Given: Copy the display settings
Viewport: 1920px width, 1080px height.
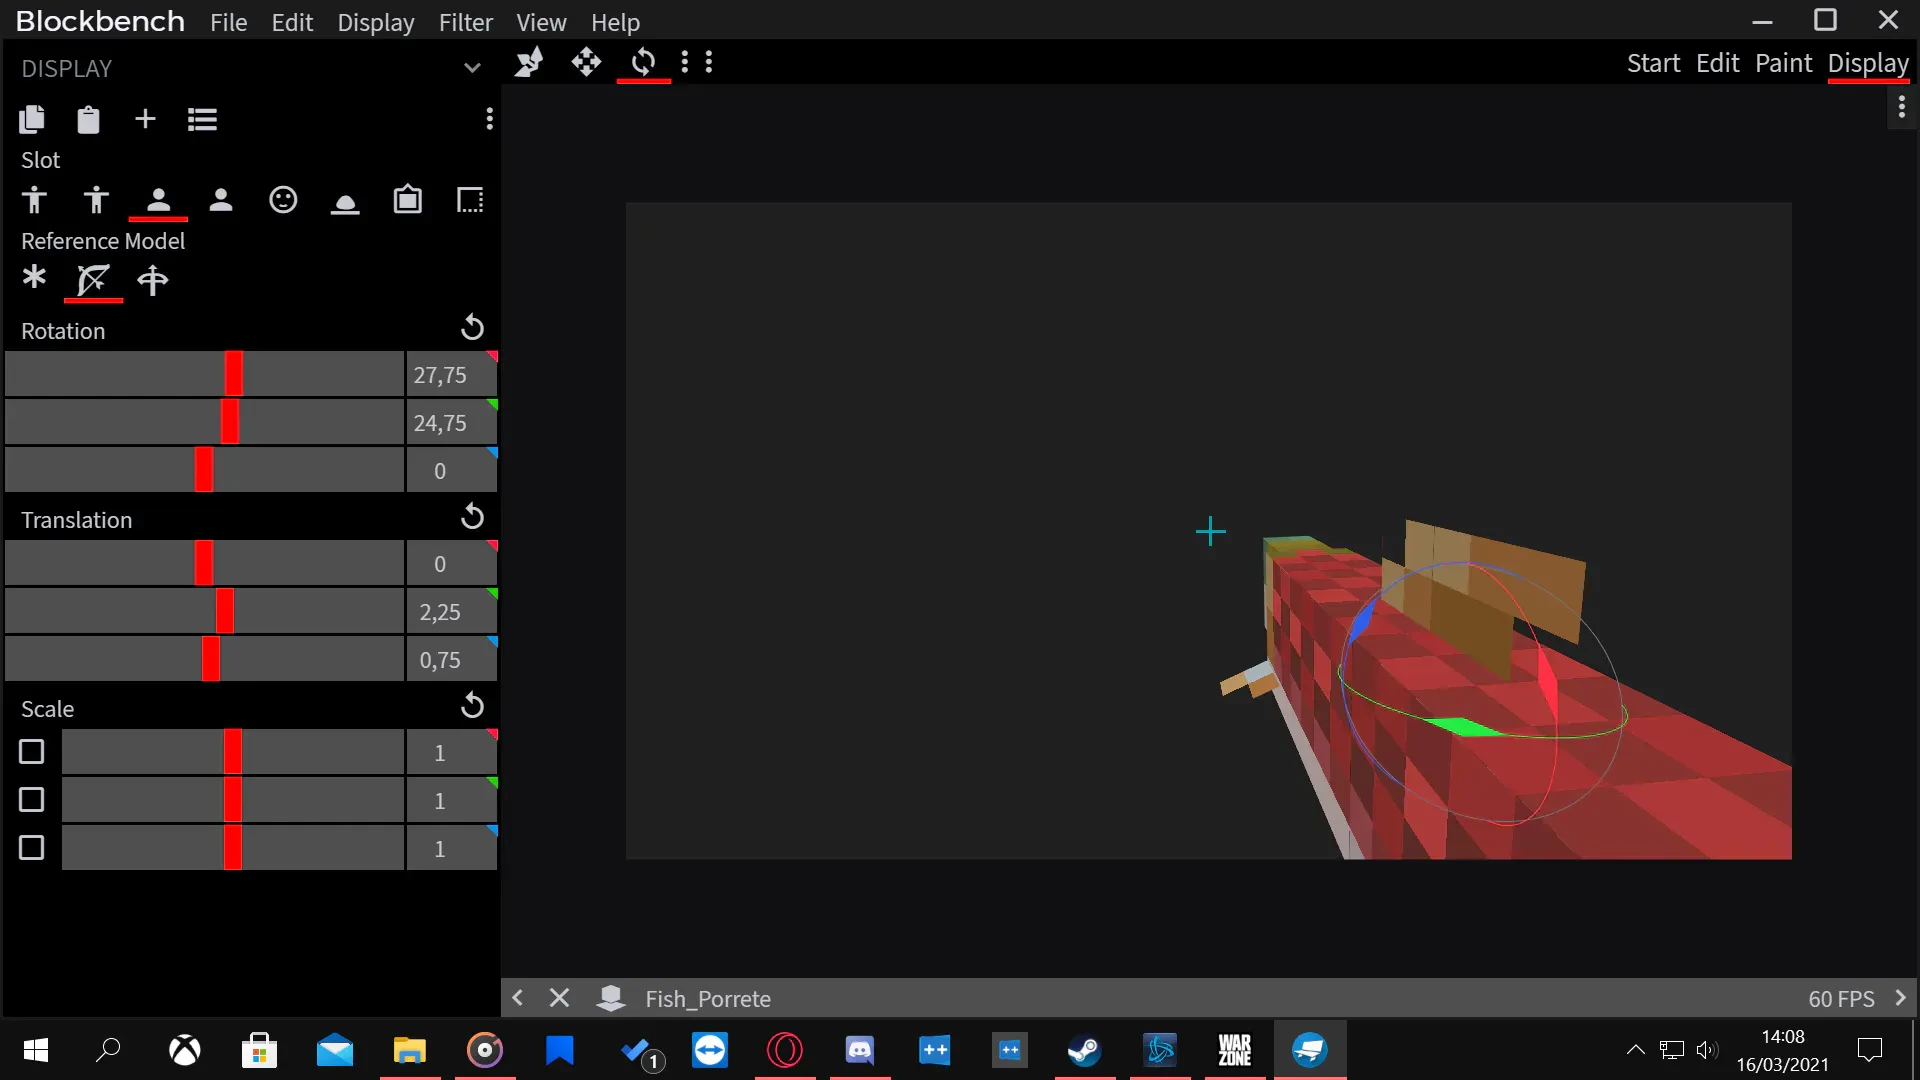Looking at the screenshot, I should (32, 120).
